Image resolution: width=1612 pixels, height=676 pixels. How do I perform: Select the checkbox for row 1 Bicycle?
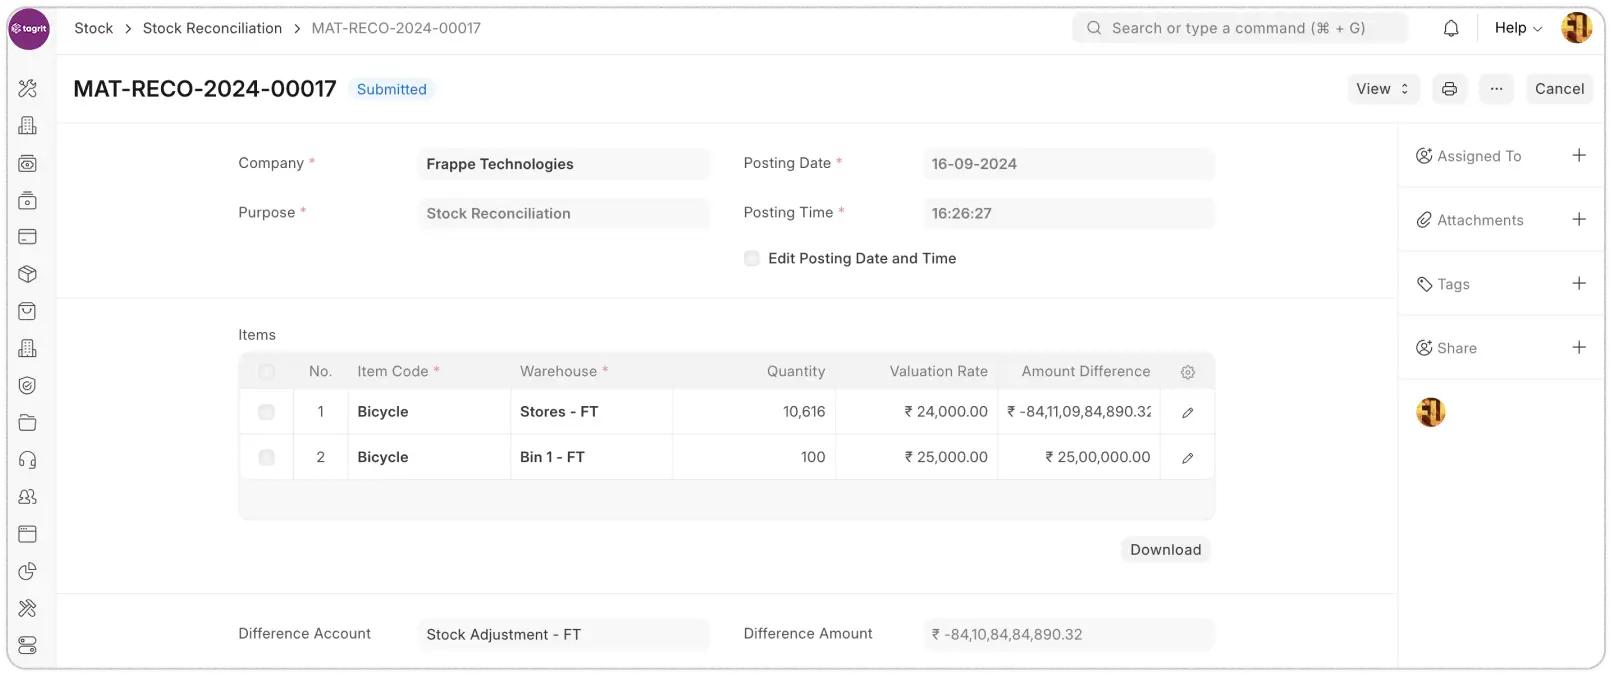point(266,412)
